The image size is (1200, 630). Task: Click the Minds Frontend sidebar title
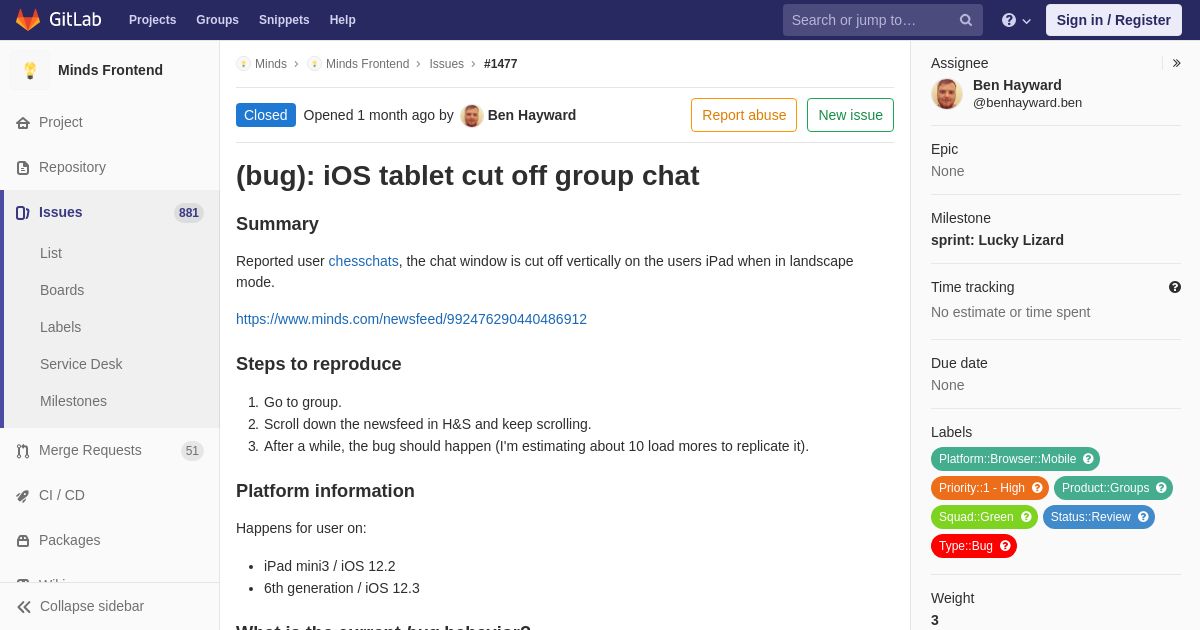pyautogui.click(x=110, y=70)
